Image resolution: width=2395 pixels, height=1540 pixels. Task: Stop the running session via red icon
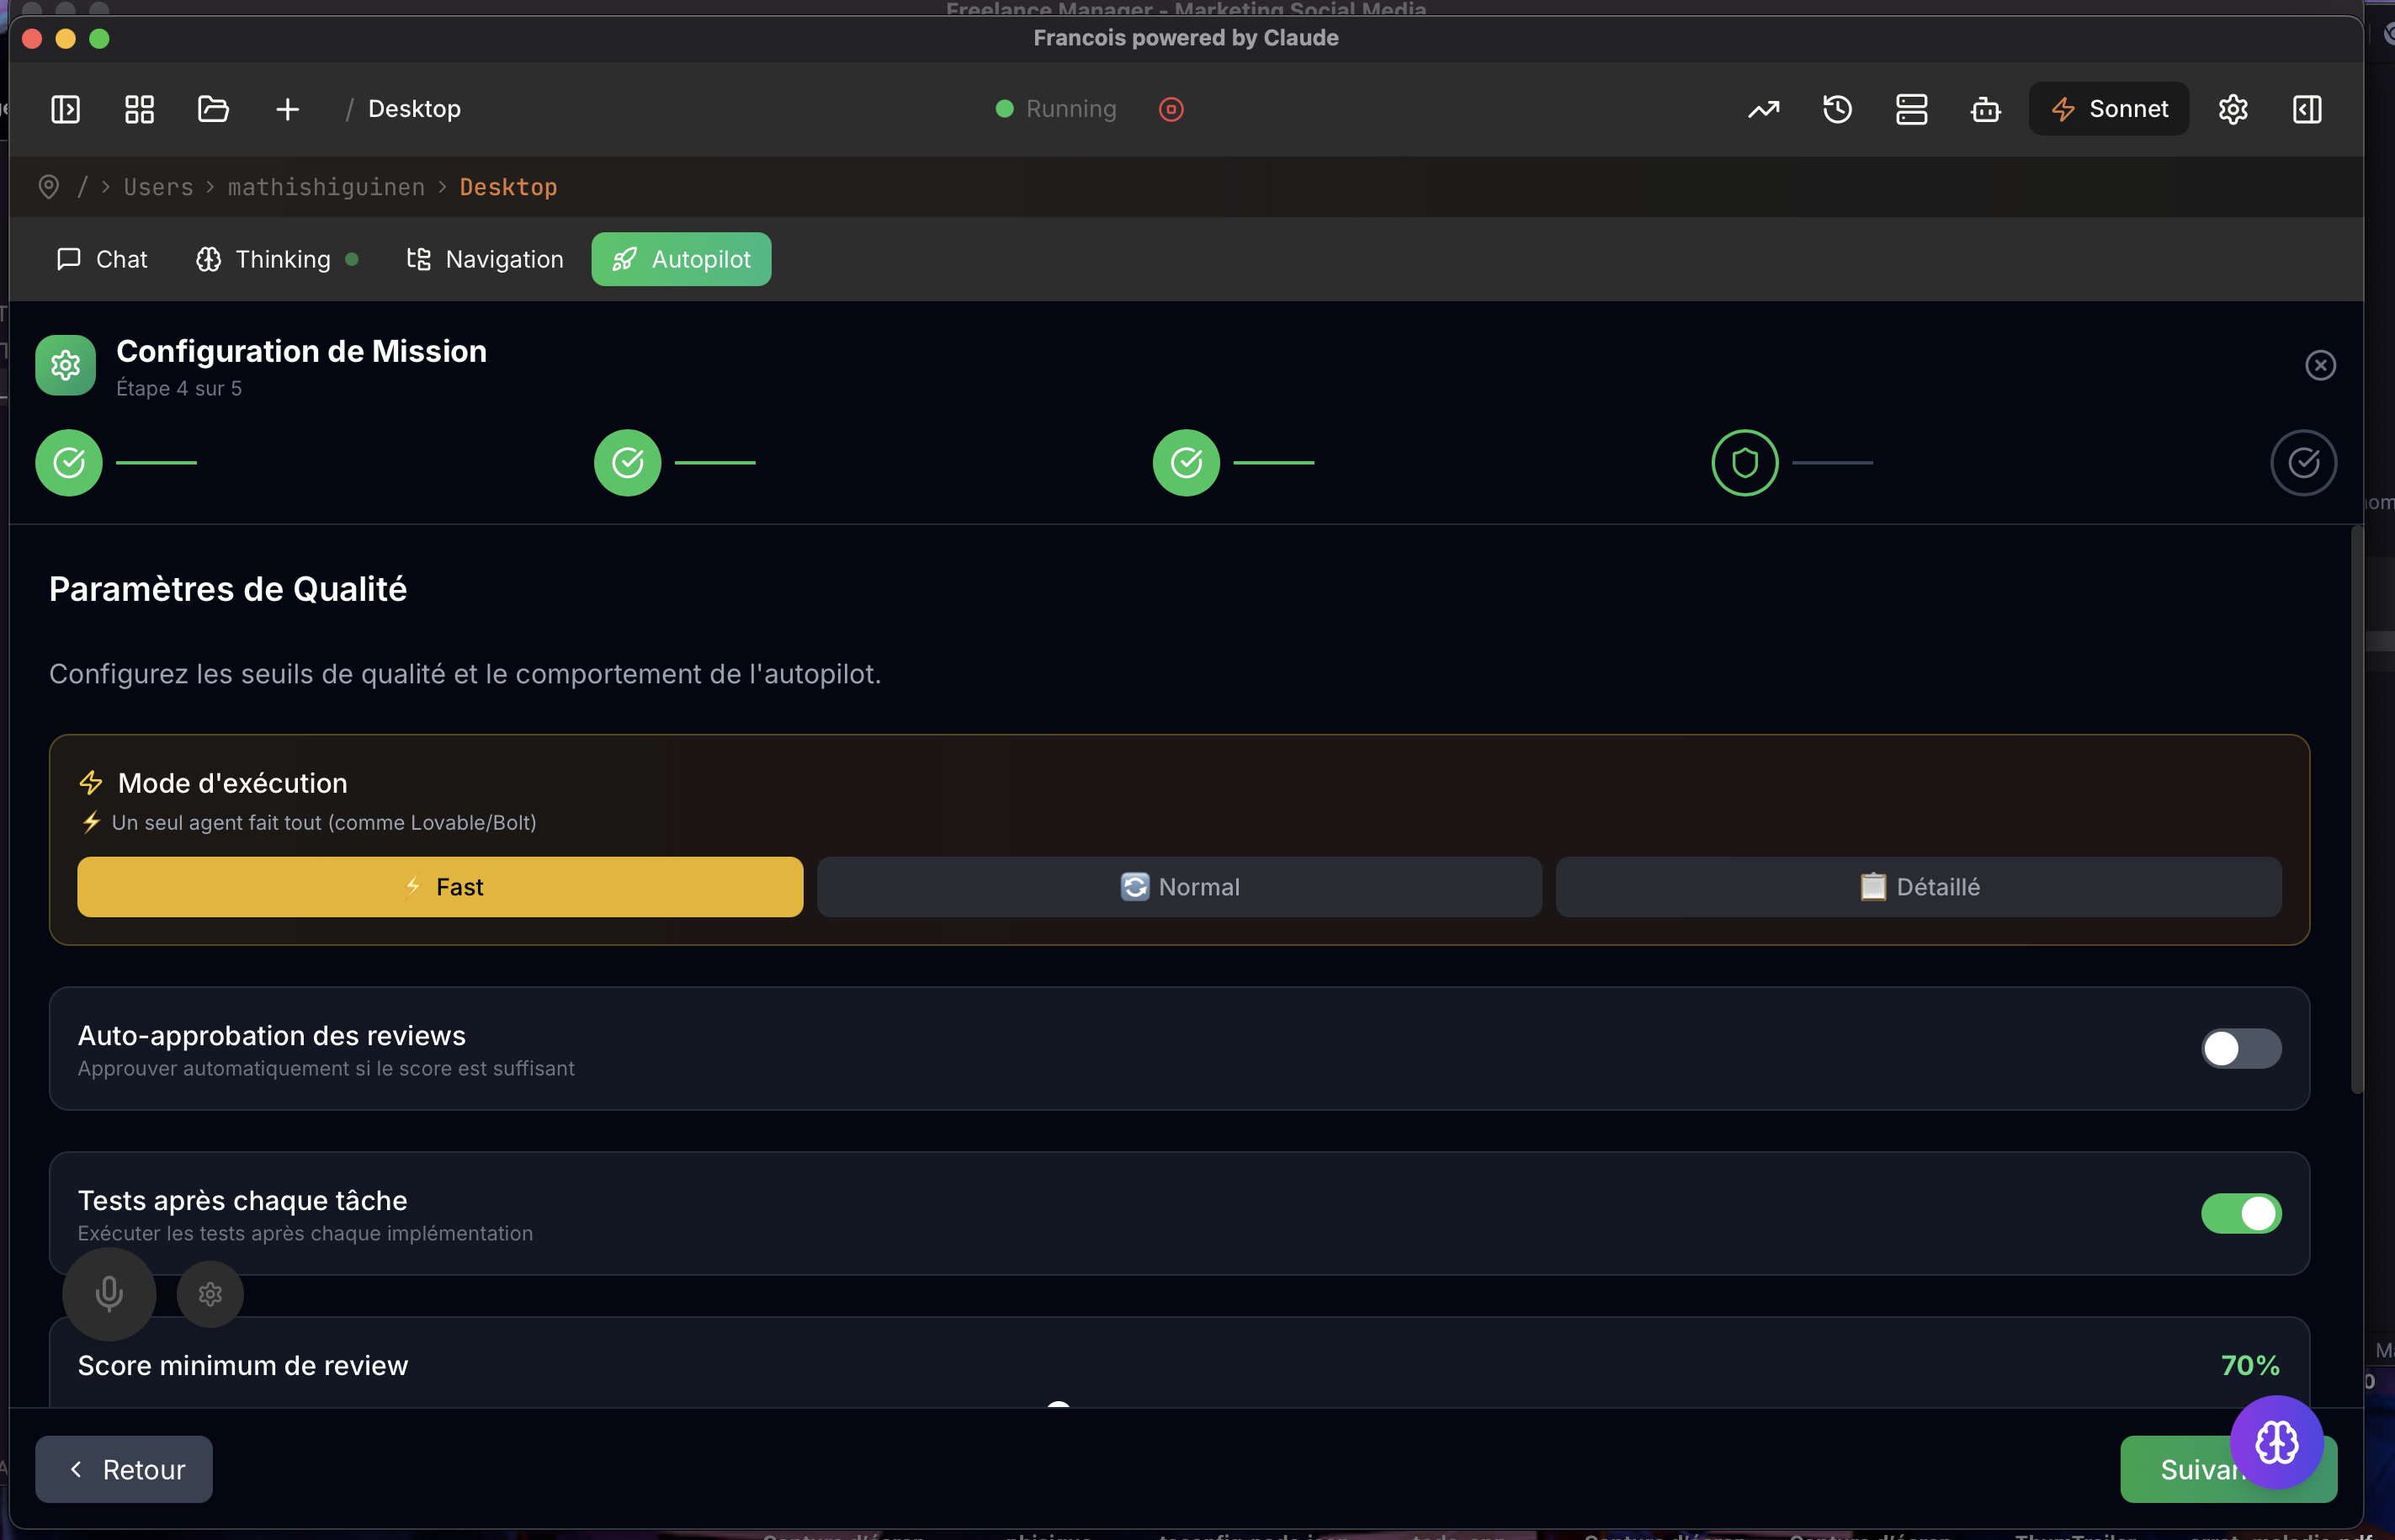coord(1171,109)
